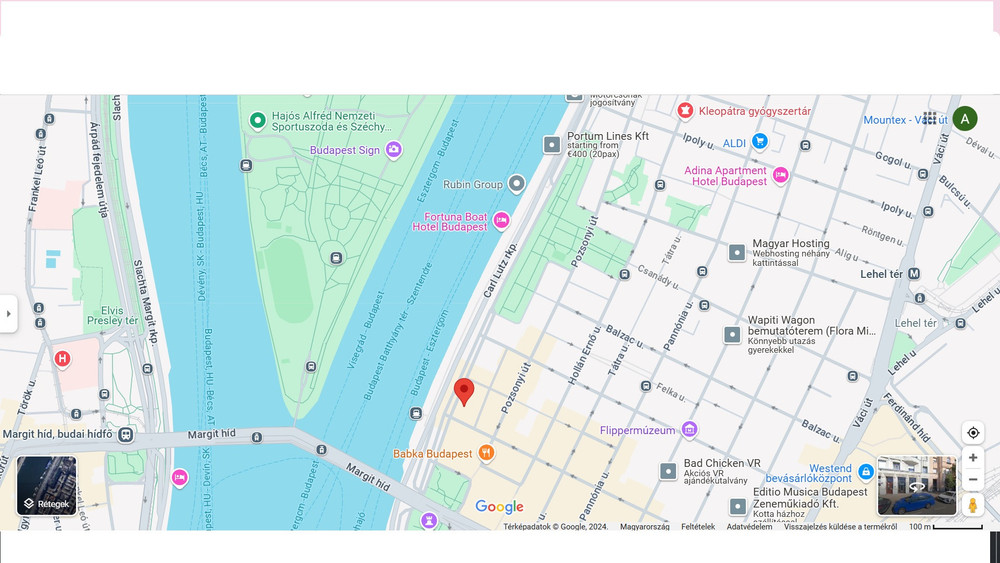
Task: Open the Adatvédelem privacy link
Action: [749, 527]
